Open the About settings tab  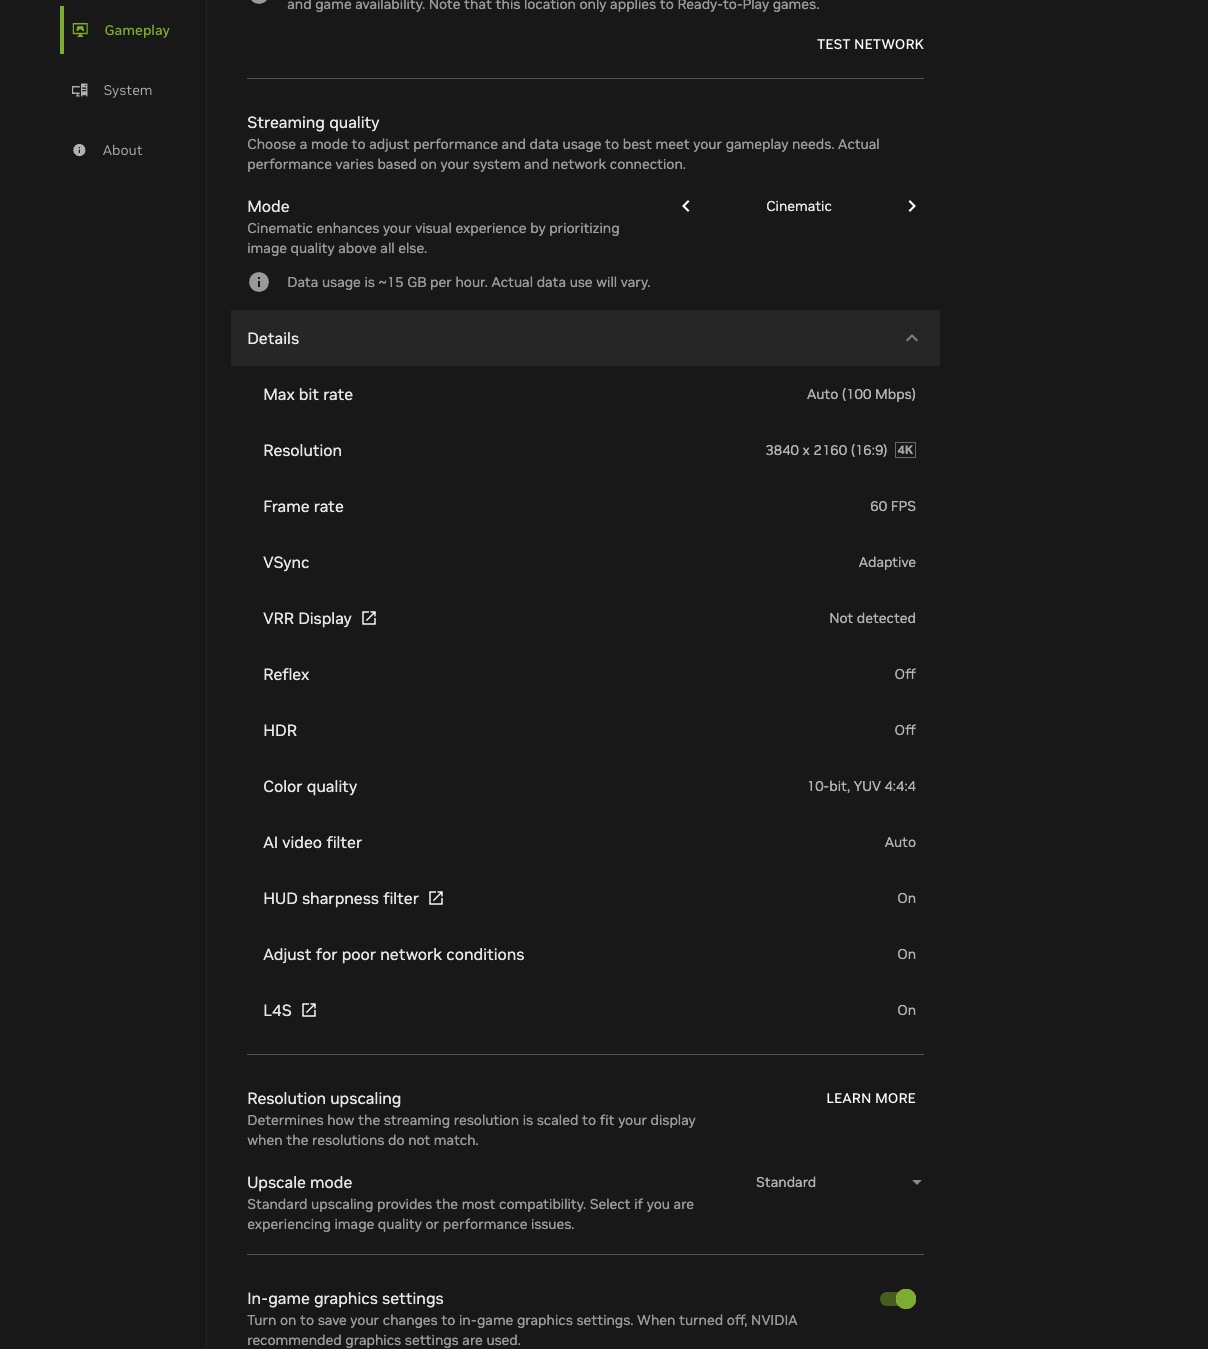(122, 150)
